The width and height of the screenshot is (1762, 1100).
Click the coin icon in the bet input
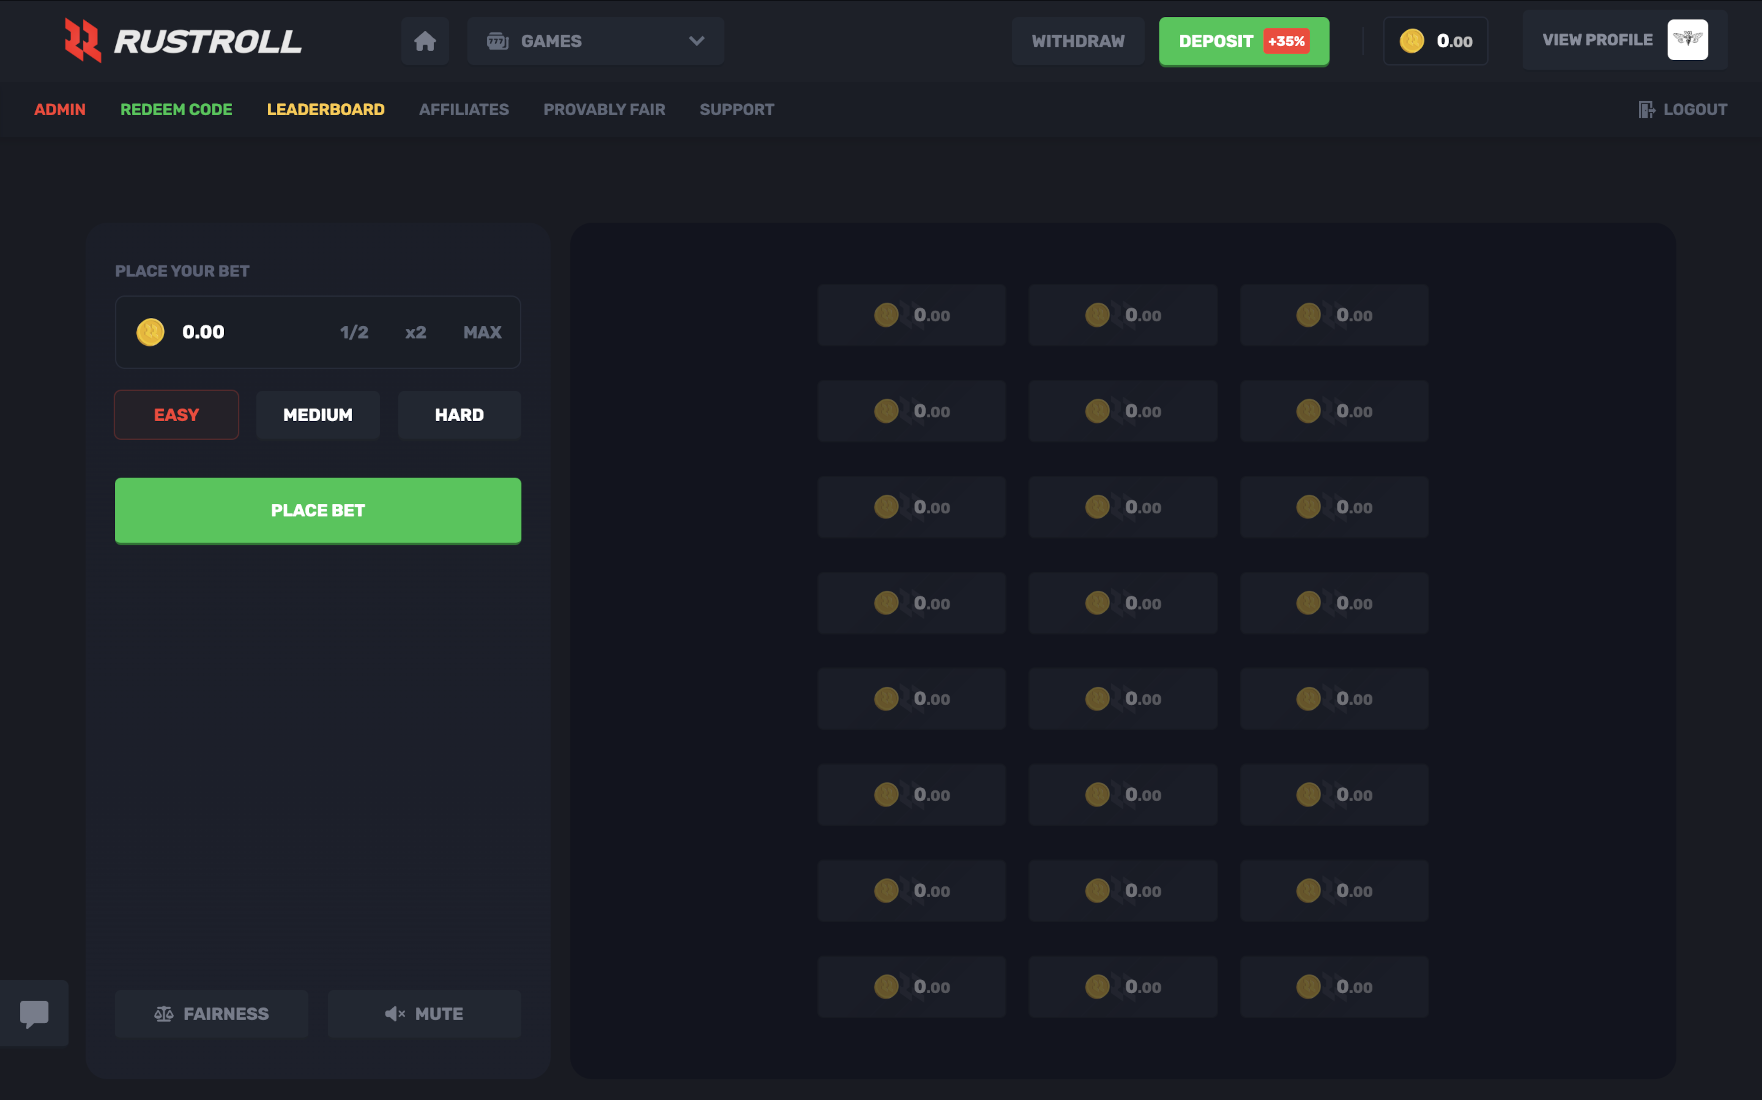pos(150,332)
